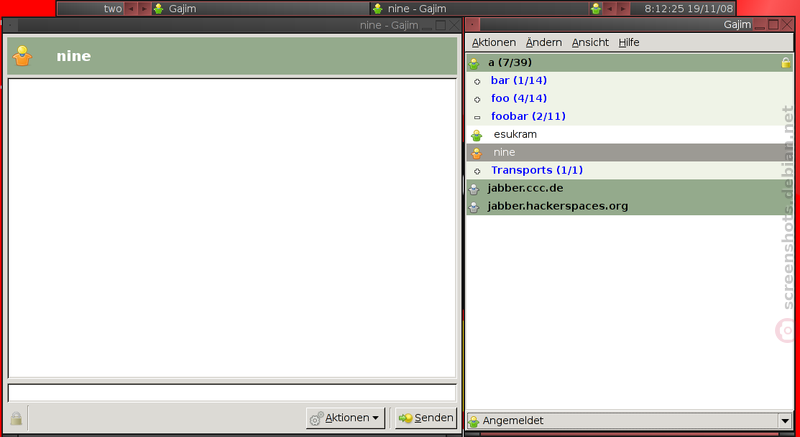Viewport: 800px width, 437px height.
Task: Click the jabber.hackerspaces.org account row
Action: 630,206
